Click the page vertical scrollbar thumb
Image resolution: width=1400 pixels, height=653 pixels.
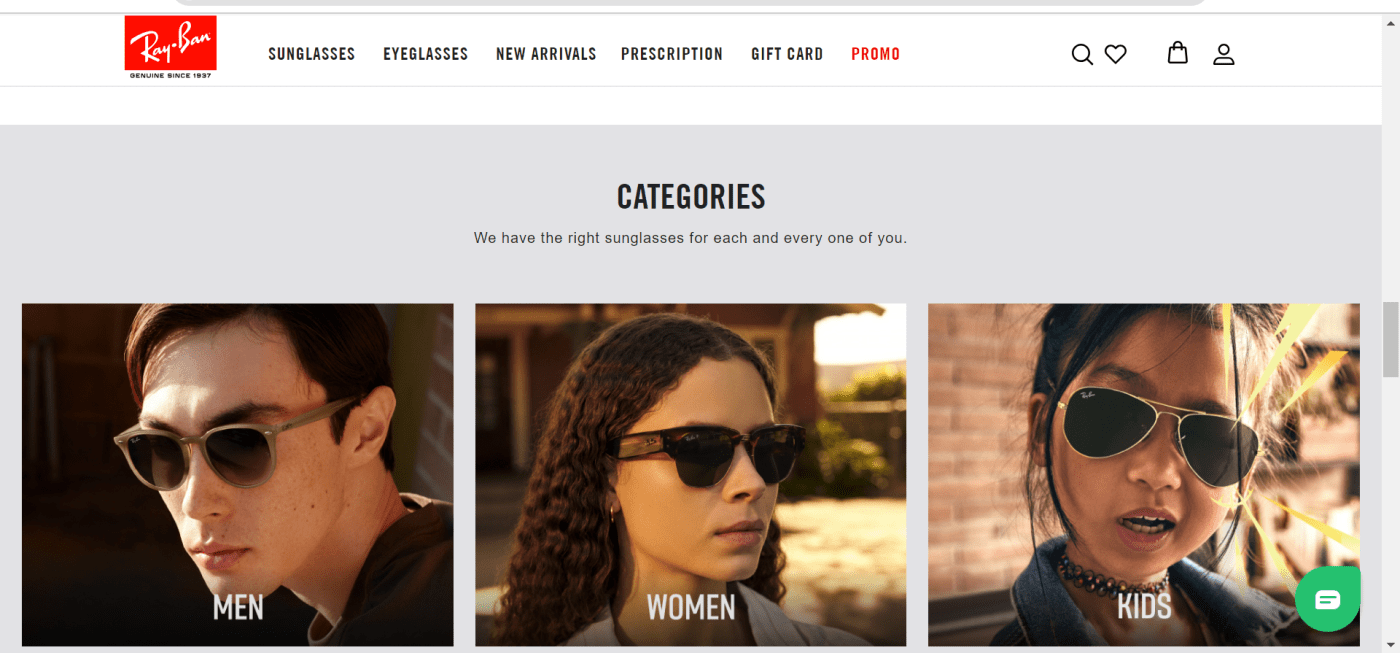(1390, 340)
